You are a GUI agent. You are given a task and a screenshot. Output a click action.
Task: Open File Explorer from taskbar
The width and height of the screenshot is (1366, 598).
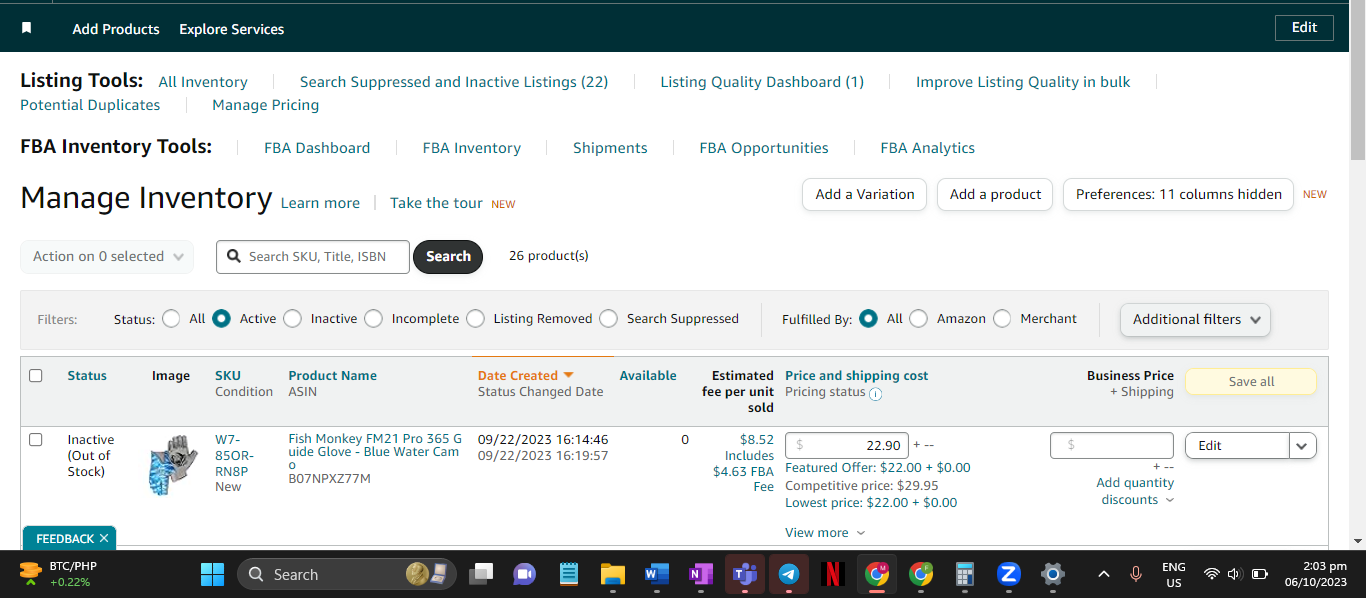612,574
